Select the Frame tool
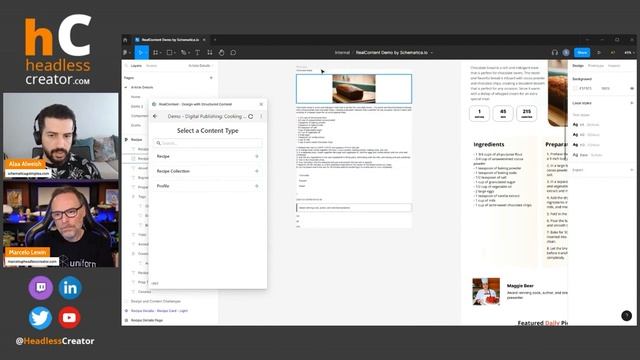640x360 pixels. tap(155, 53)
